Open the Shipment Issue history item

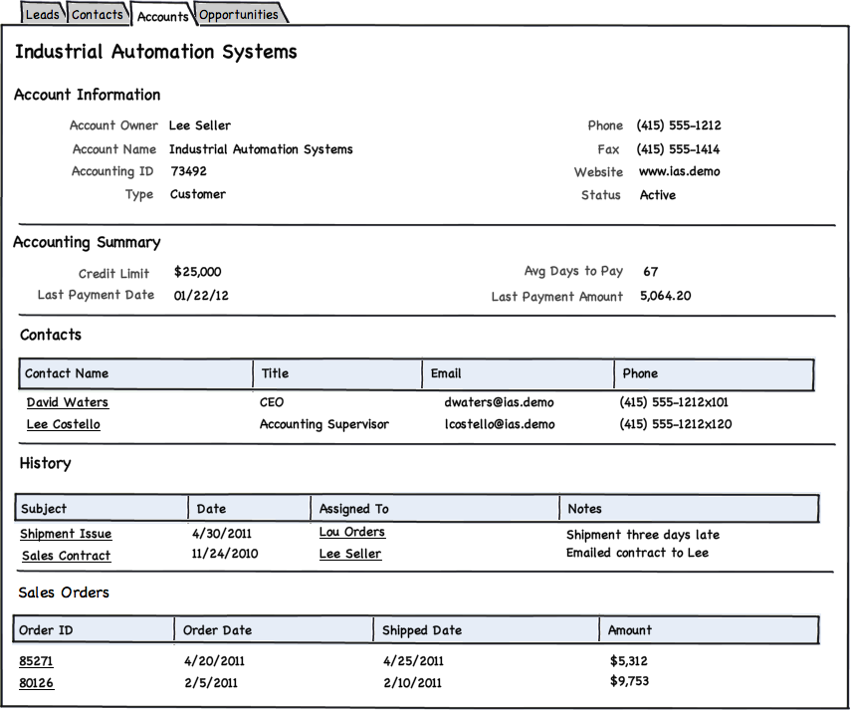(x=66, y=534)
